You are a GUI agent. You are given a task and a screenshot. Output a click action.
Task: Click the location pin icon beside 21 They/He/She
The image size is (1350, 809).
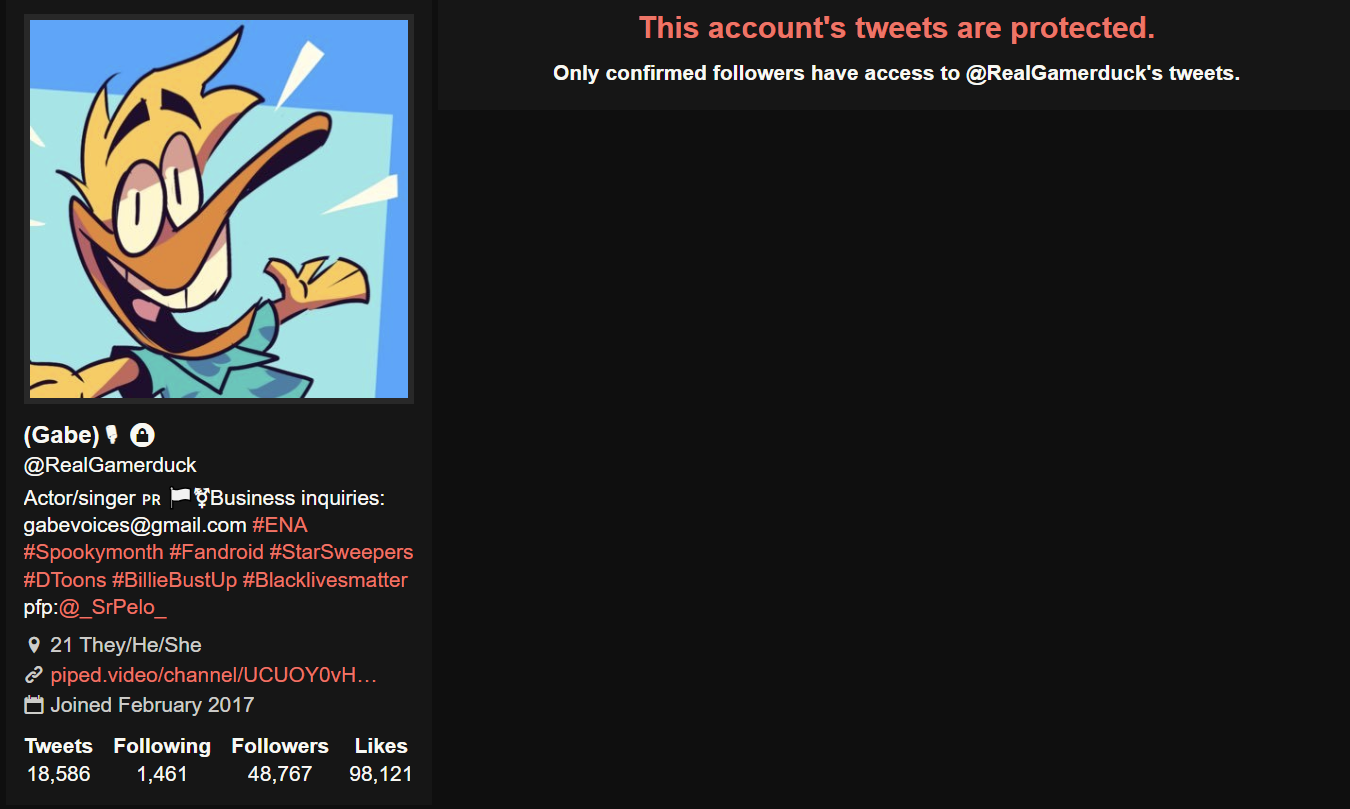tap(34, 646)
